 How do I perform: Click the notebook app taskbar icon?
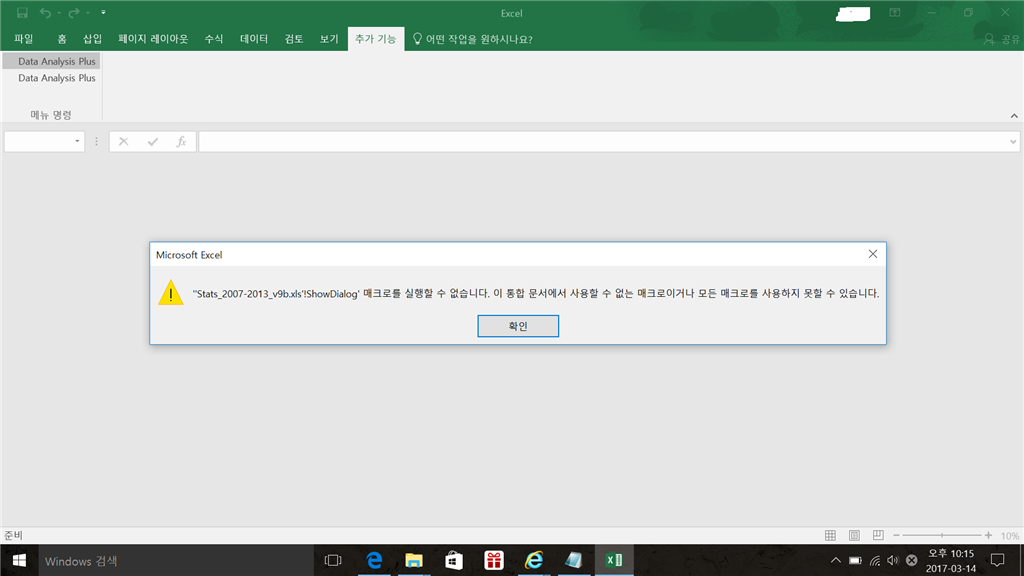tap(573, 560)
